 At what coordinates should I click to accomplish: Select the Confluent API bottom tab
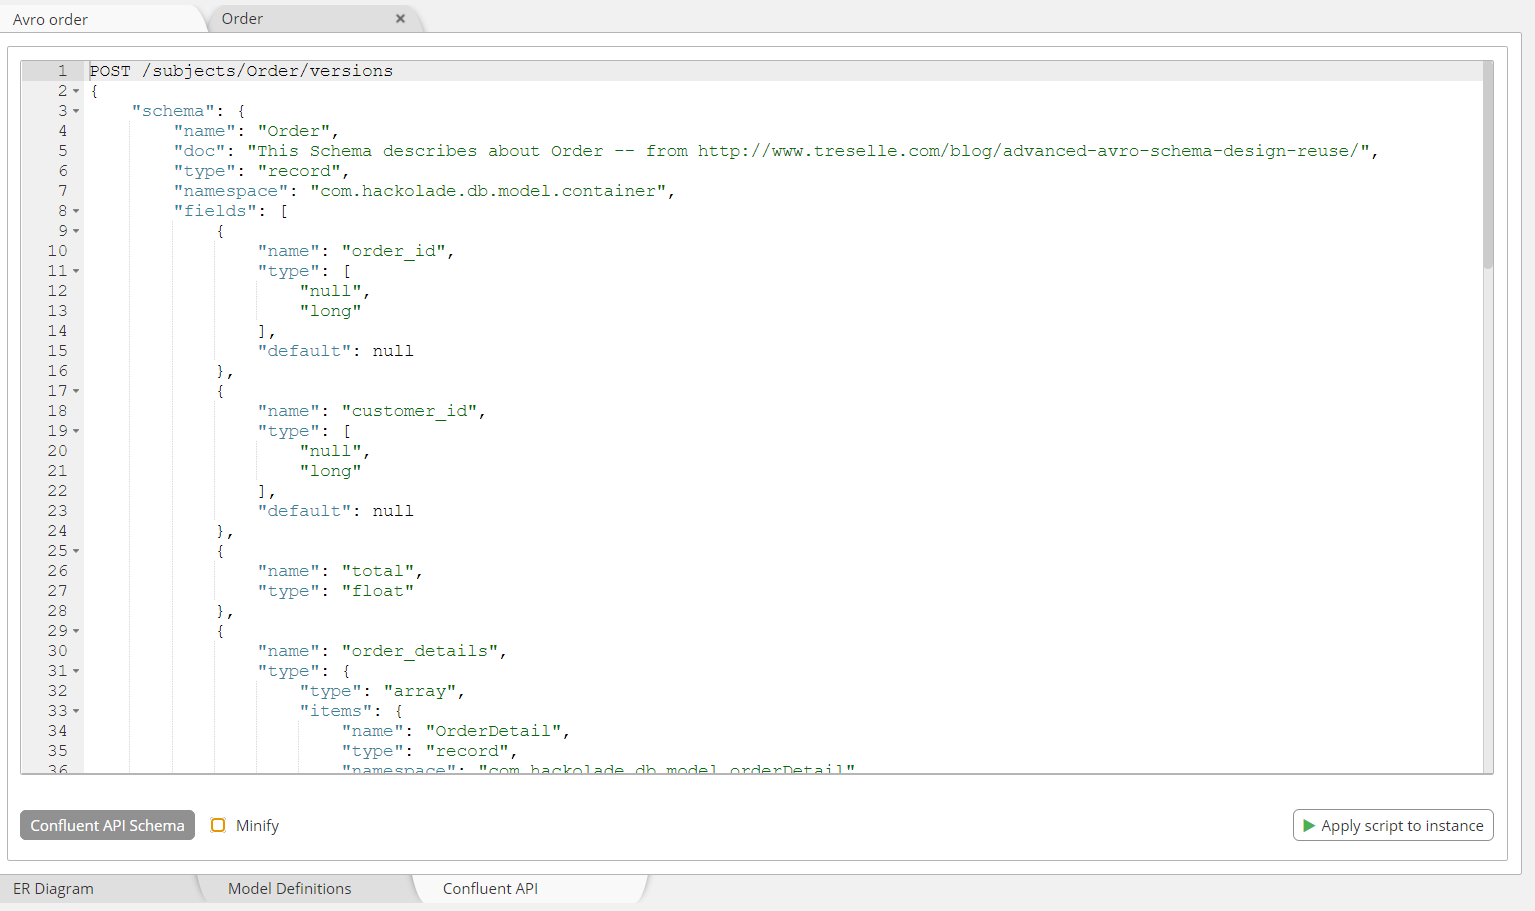click(490, 888)
